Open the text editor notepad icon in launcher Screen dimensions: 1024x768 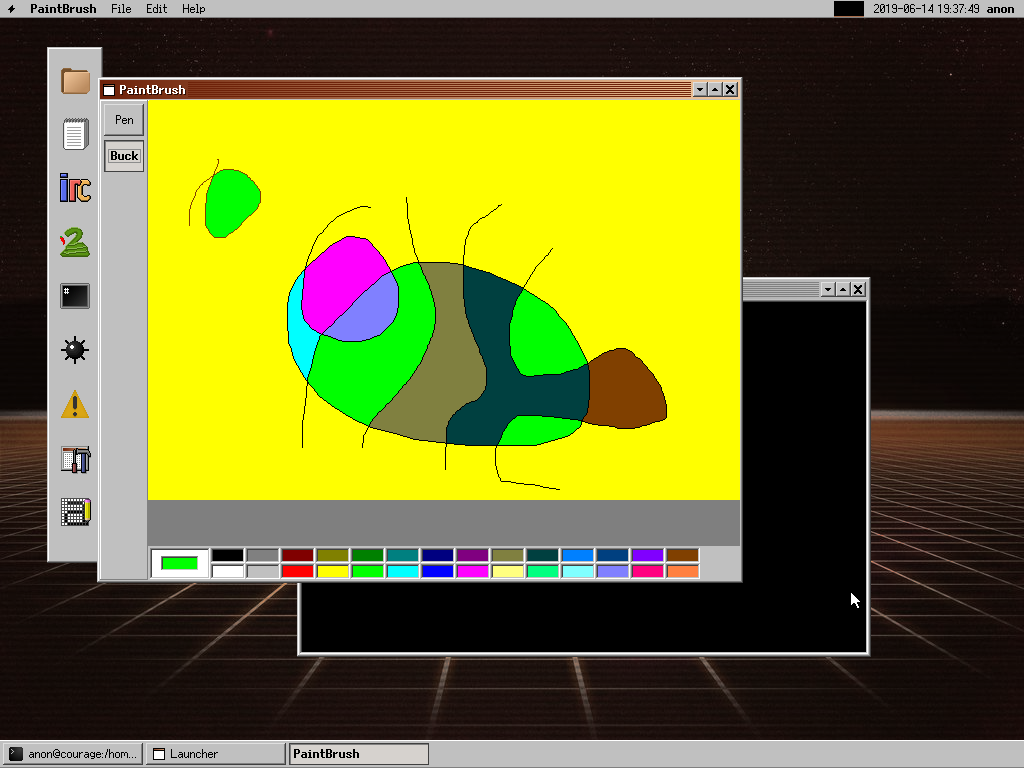coord(75,134)
